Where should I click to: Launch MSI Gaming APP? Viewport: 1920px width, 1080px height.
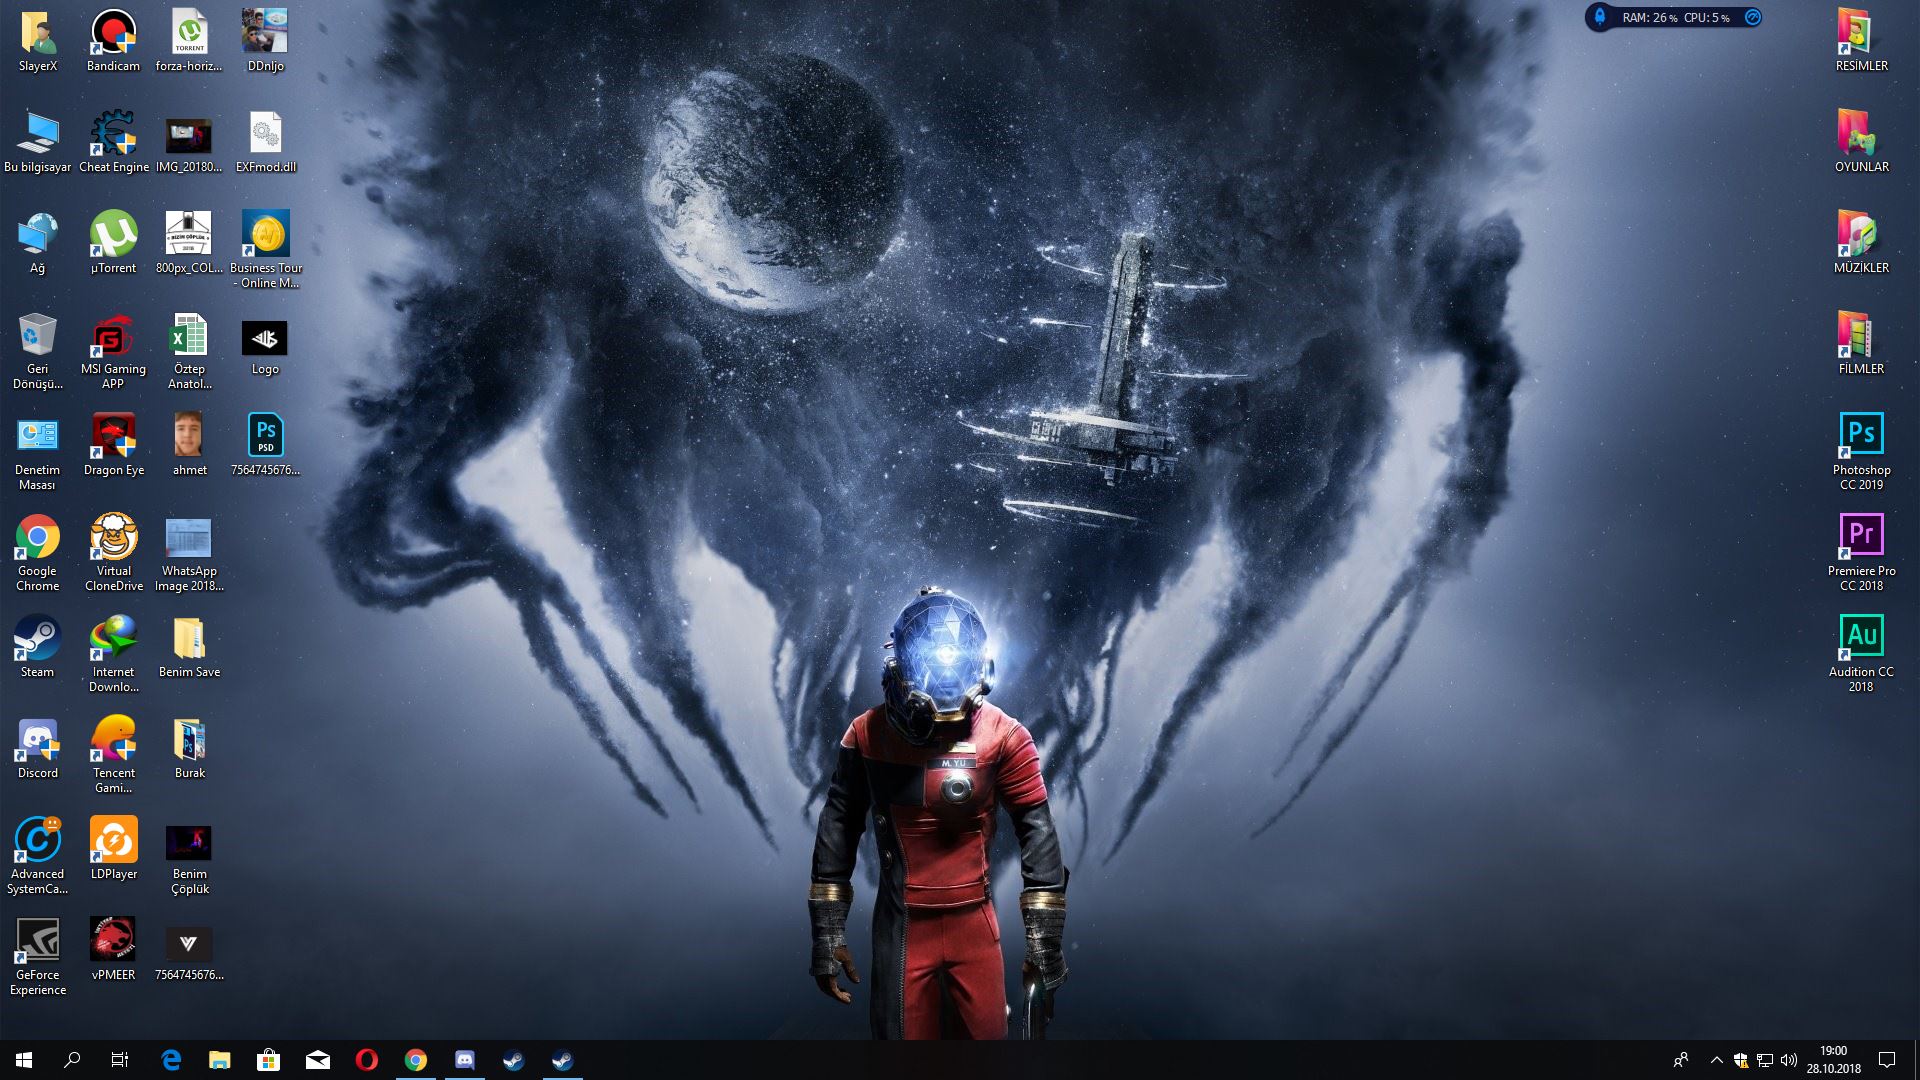[114, 350]
